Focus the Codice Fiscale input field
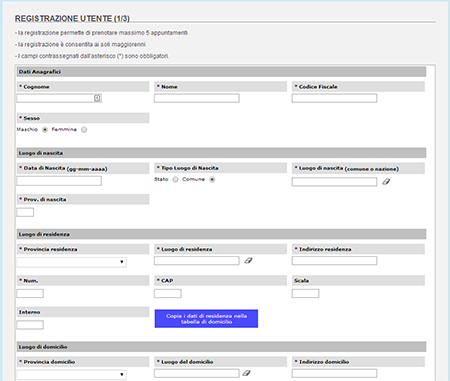Viewport: 450px width, 381px height. (x=334, y=98)
